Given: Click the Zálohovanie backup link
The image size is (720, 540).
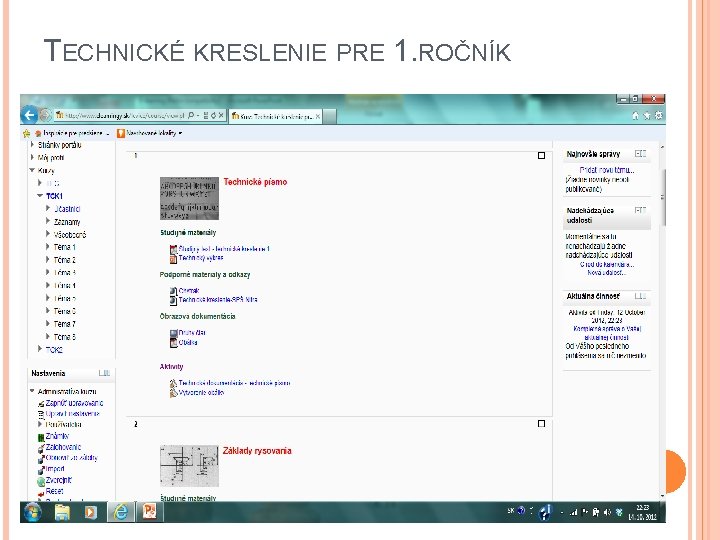Looking at the screenshot, I should (x=63, y=447).
